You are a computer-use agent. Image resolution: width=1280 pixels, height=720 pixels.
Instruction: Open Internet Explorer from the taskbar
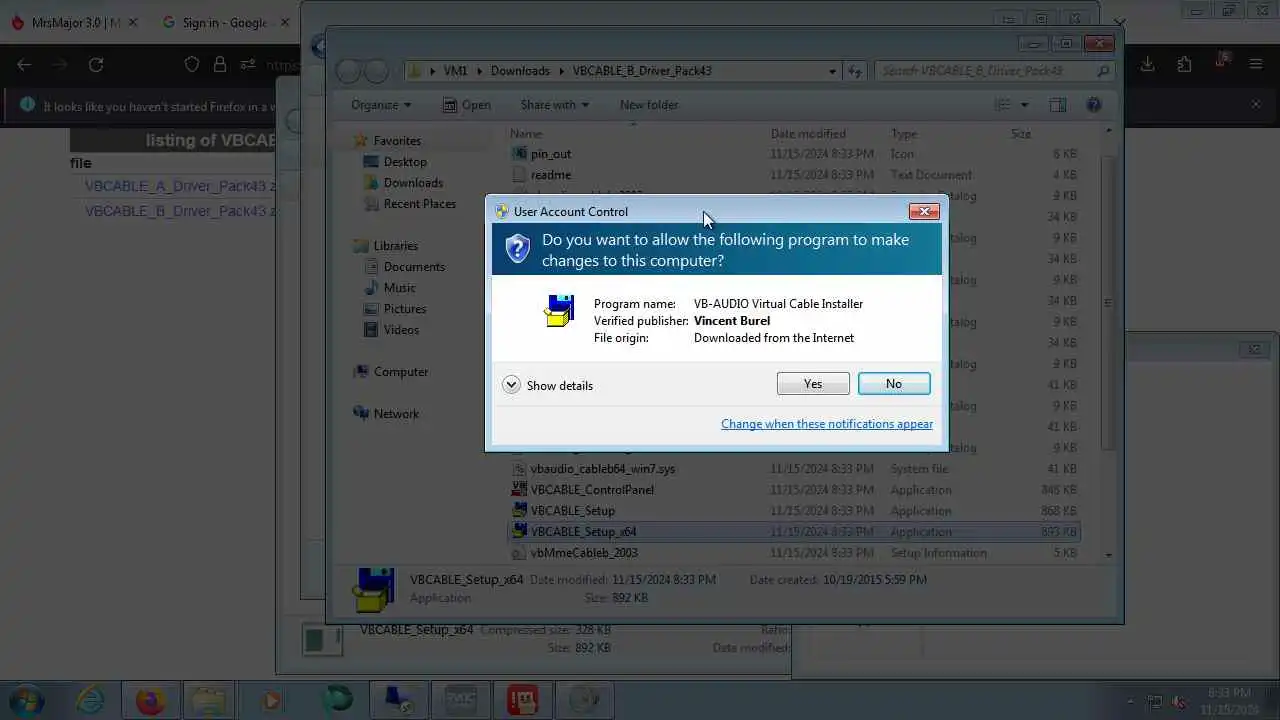point(90,700)
